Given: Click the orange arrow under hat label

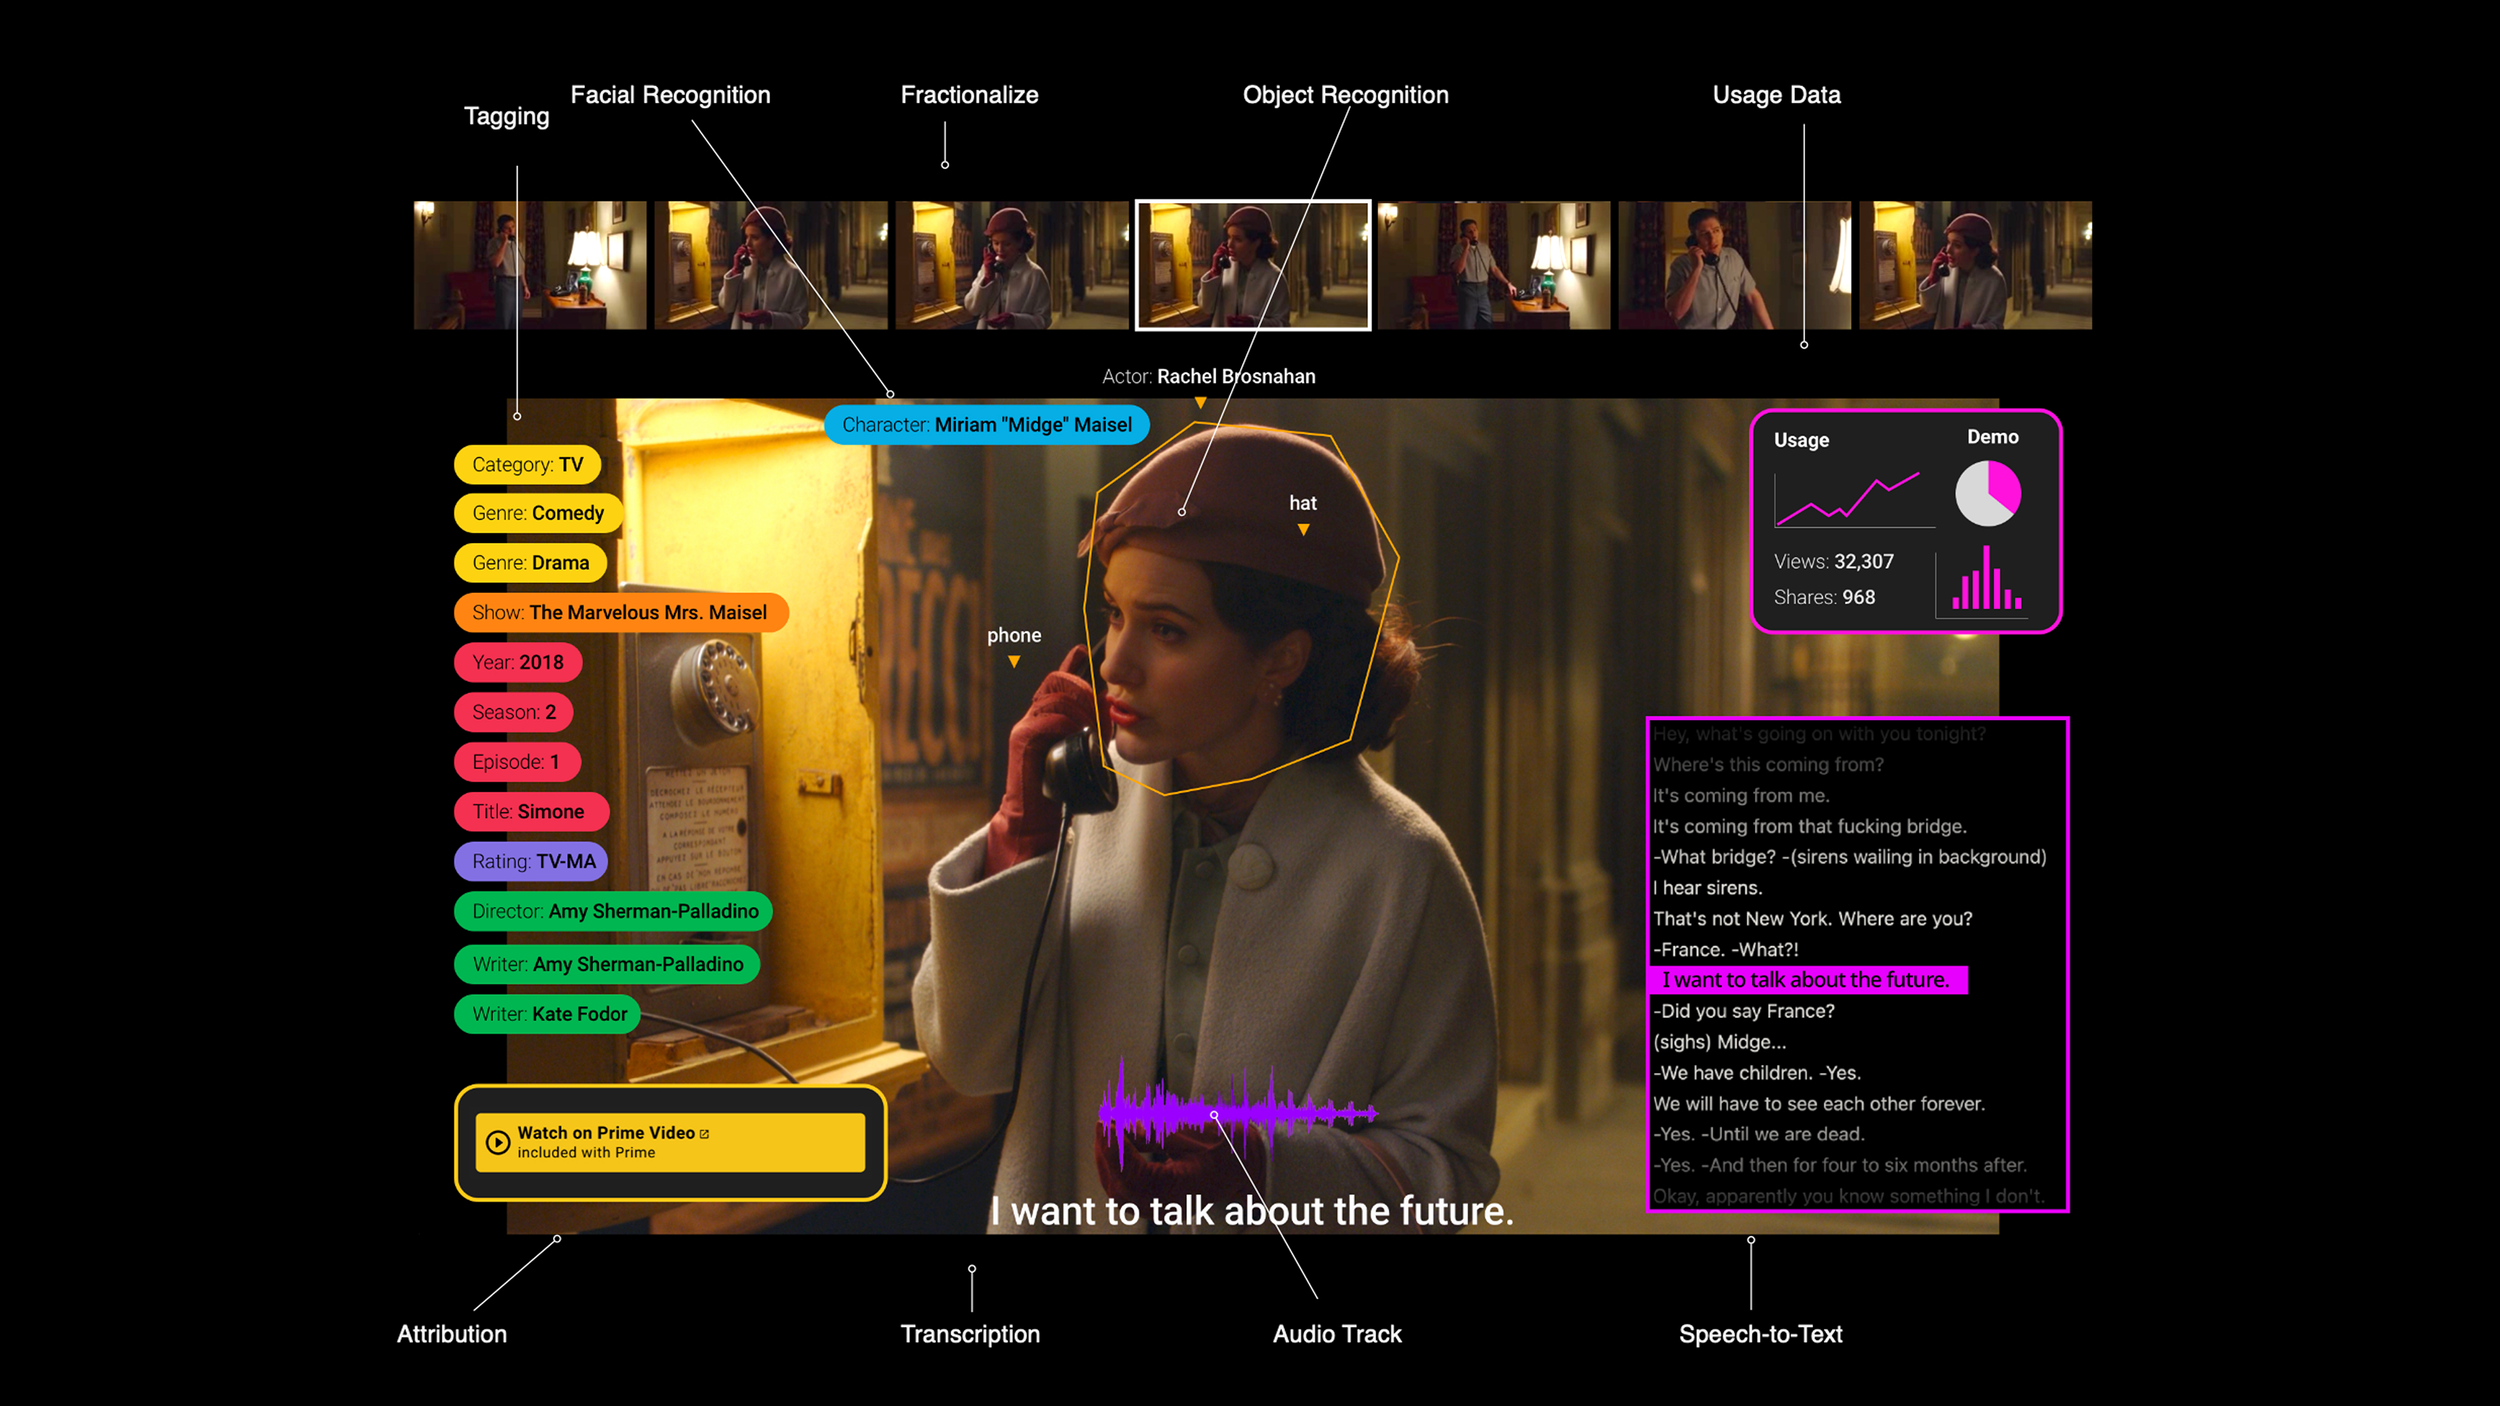Looking at the screenshot, I should (x=1303, y=530).
